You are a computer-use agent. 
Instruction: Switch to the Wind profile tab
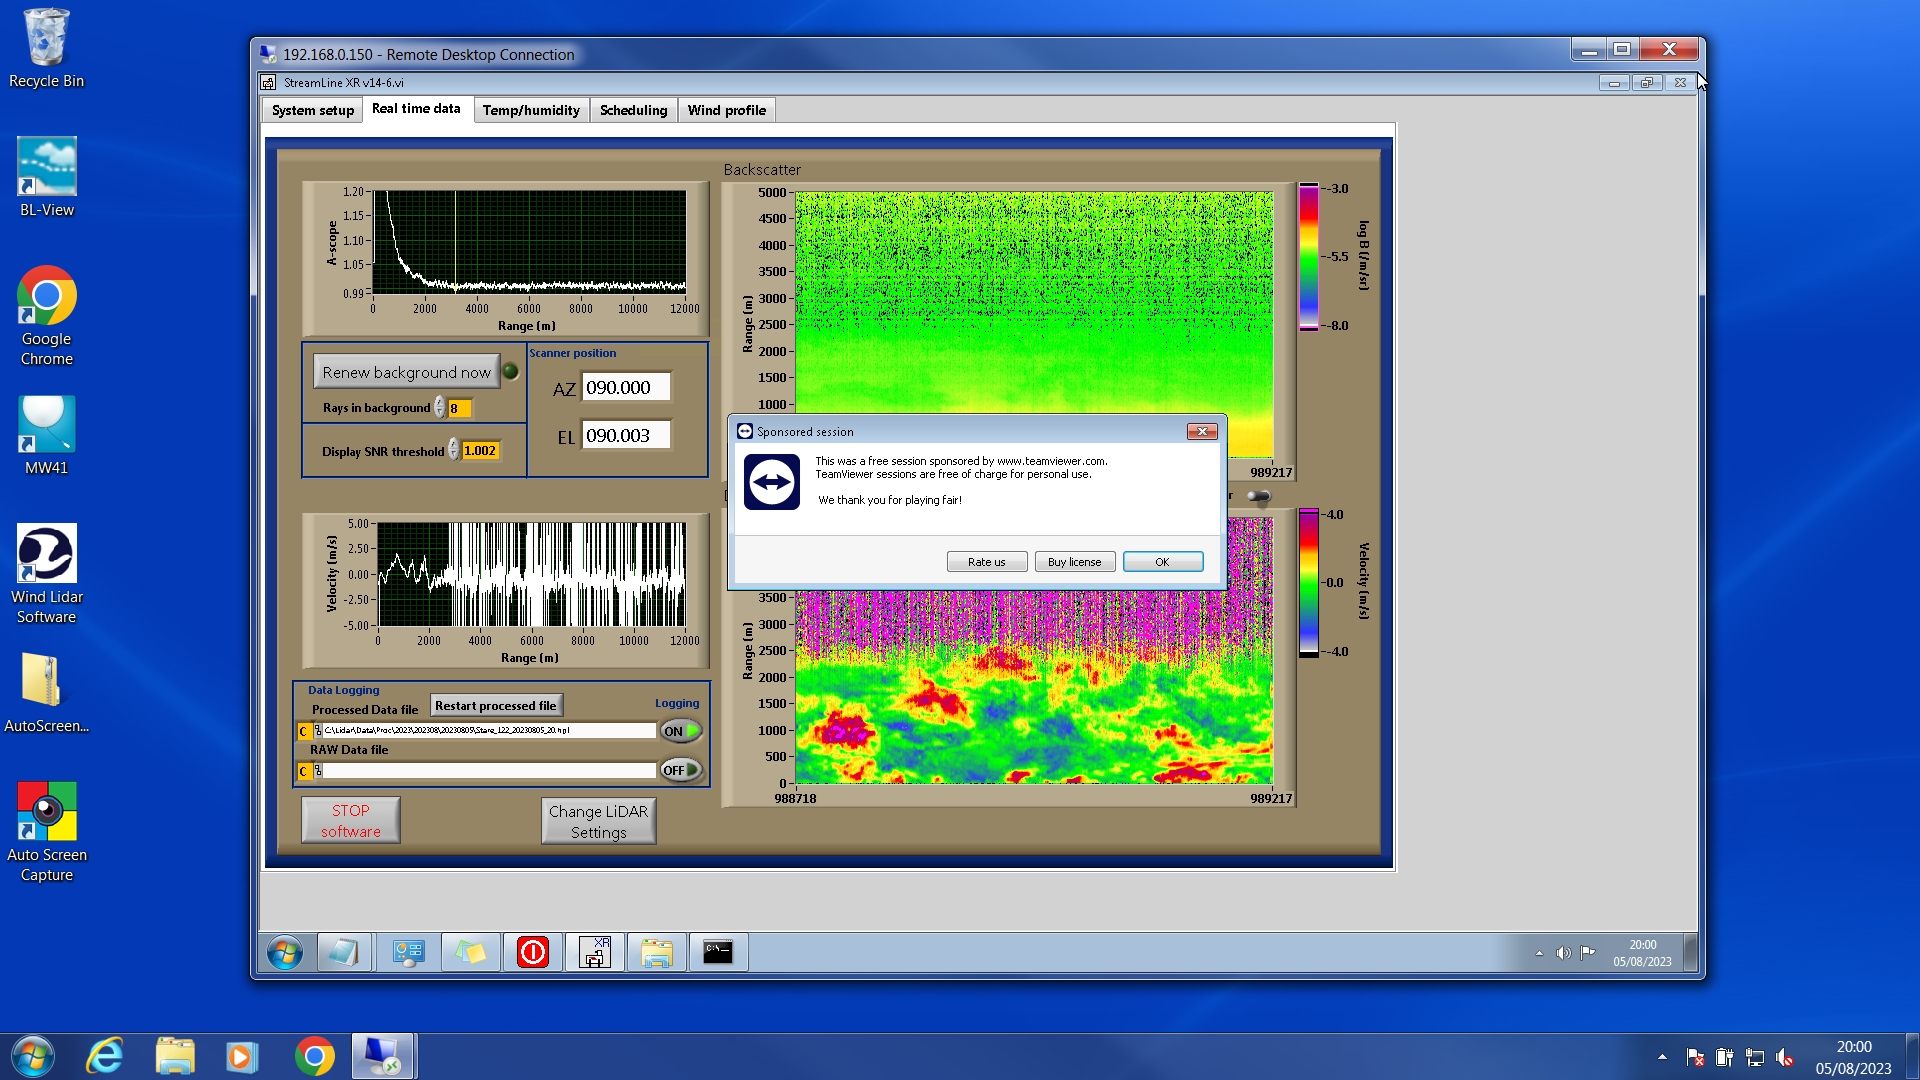pyautogui.click(x=726, y=110)
